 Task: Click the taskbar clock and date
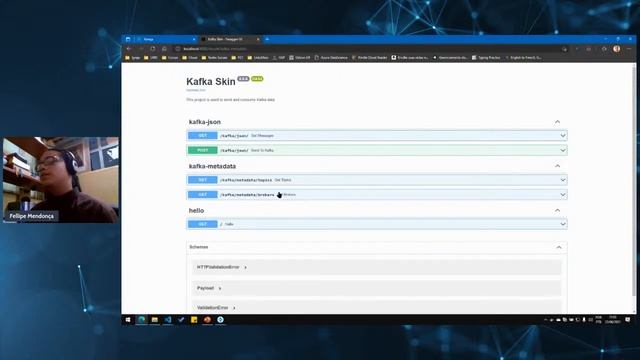[613, 320]
